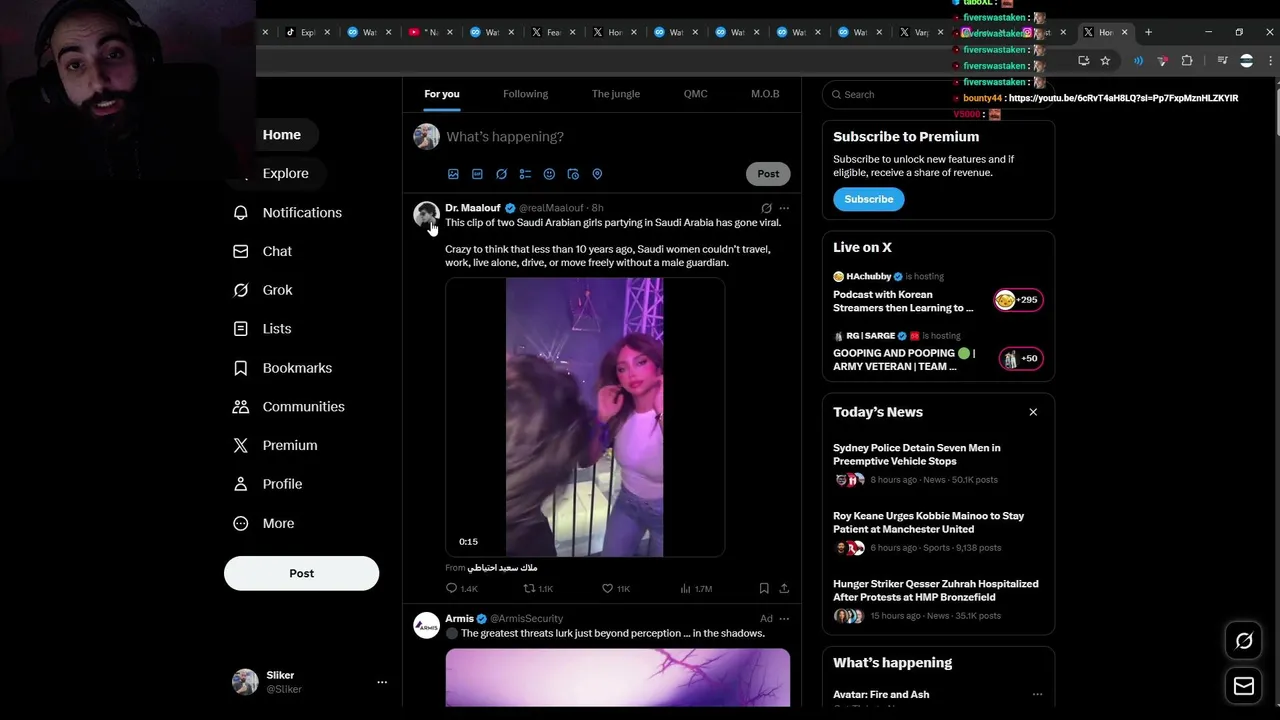1280x720 pixels.
Task: Click the grey composer Post button
Action: pos(768,174)
